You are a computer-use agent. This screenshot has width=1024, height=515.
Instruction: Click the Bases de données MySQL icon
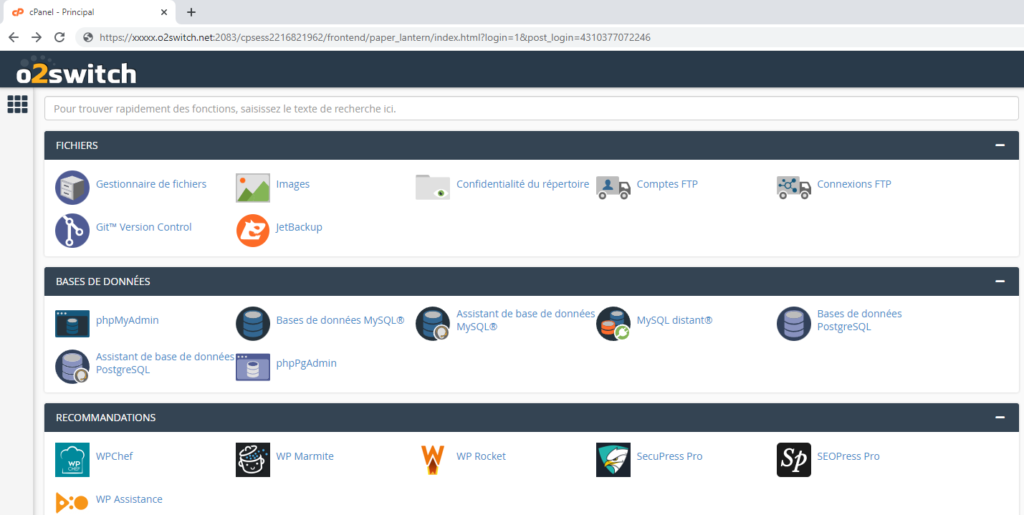pos(253,324)
